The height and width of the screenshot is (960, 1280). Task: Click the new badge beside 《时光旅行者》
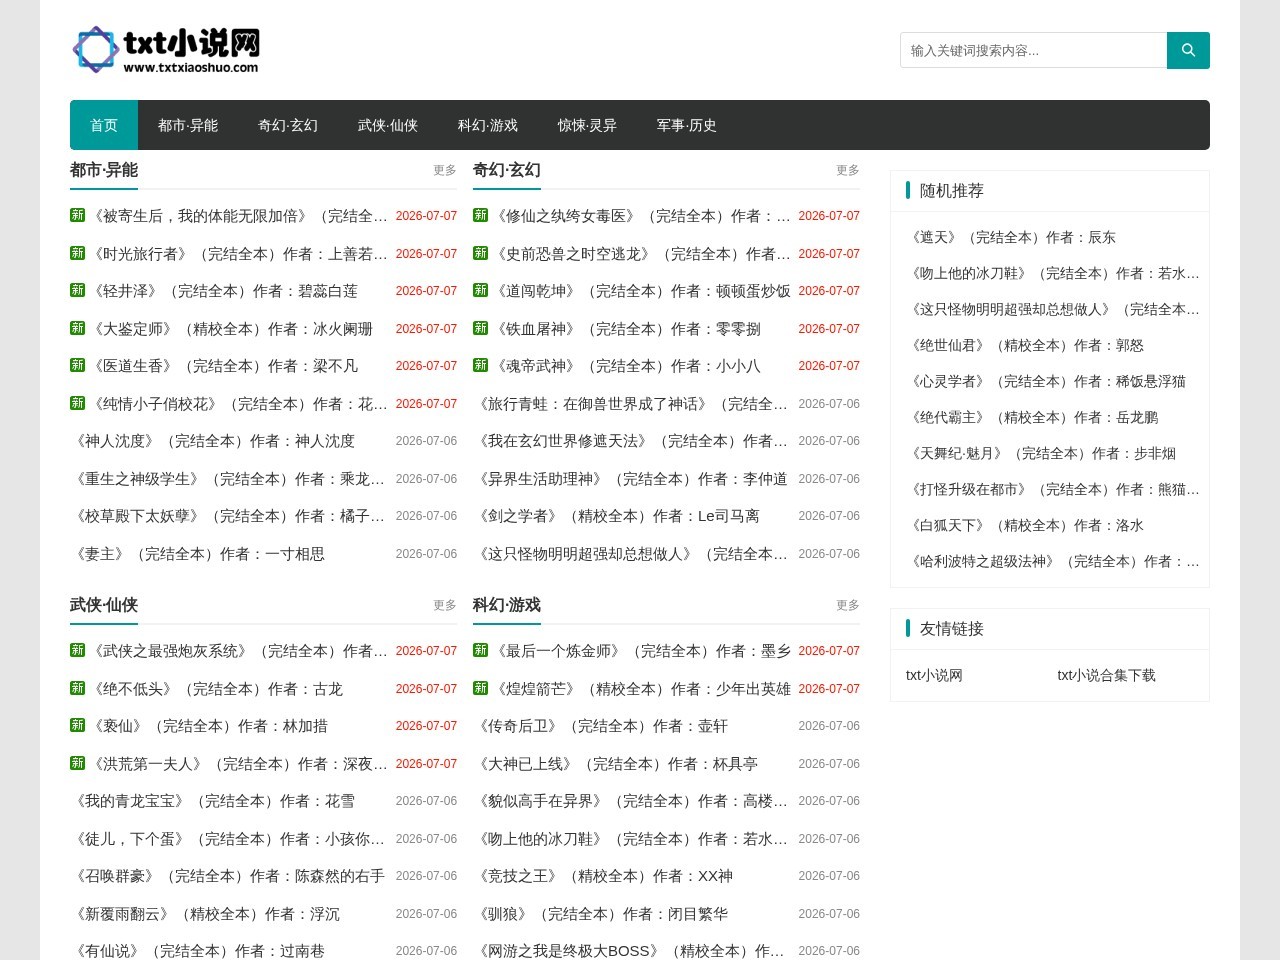[x=77, y=253]
